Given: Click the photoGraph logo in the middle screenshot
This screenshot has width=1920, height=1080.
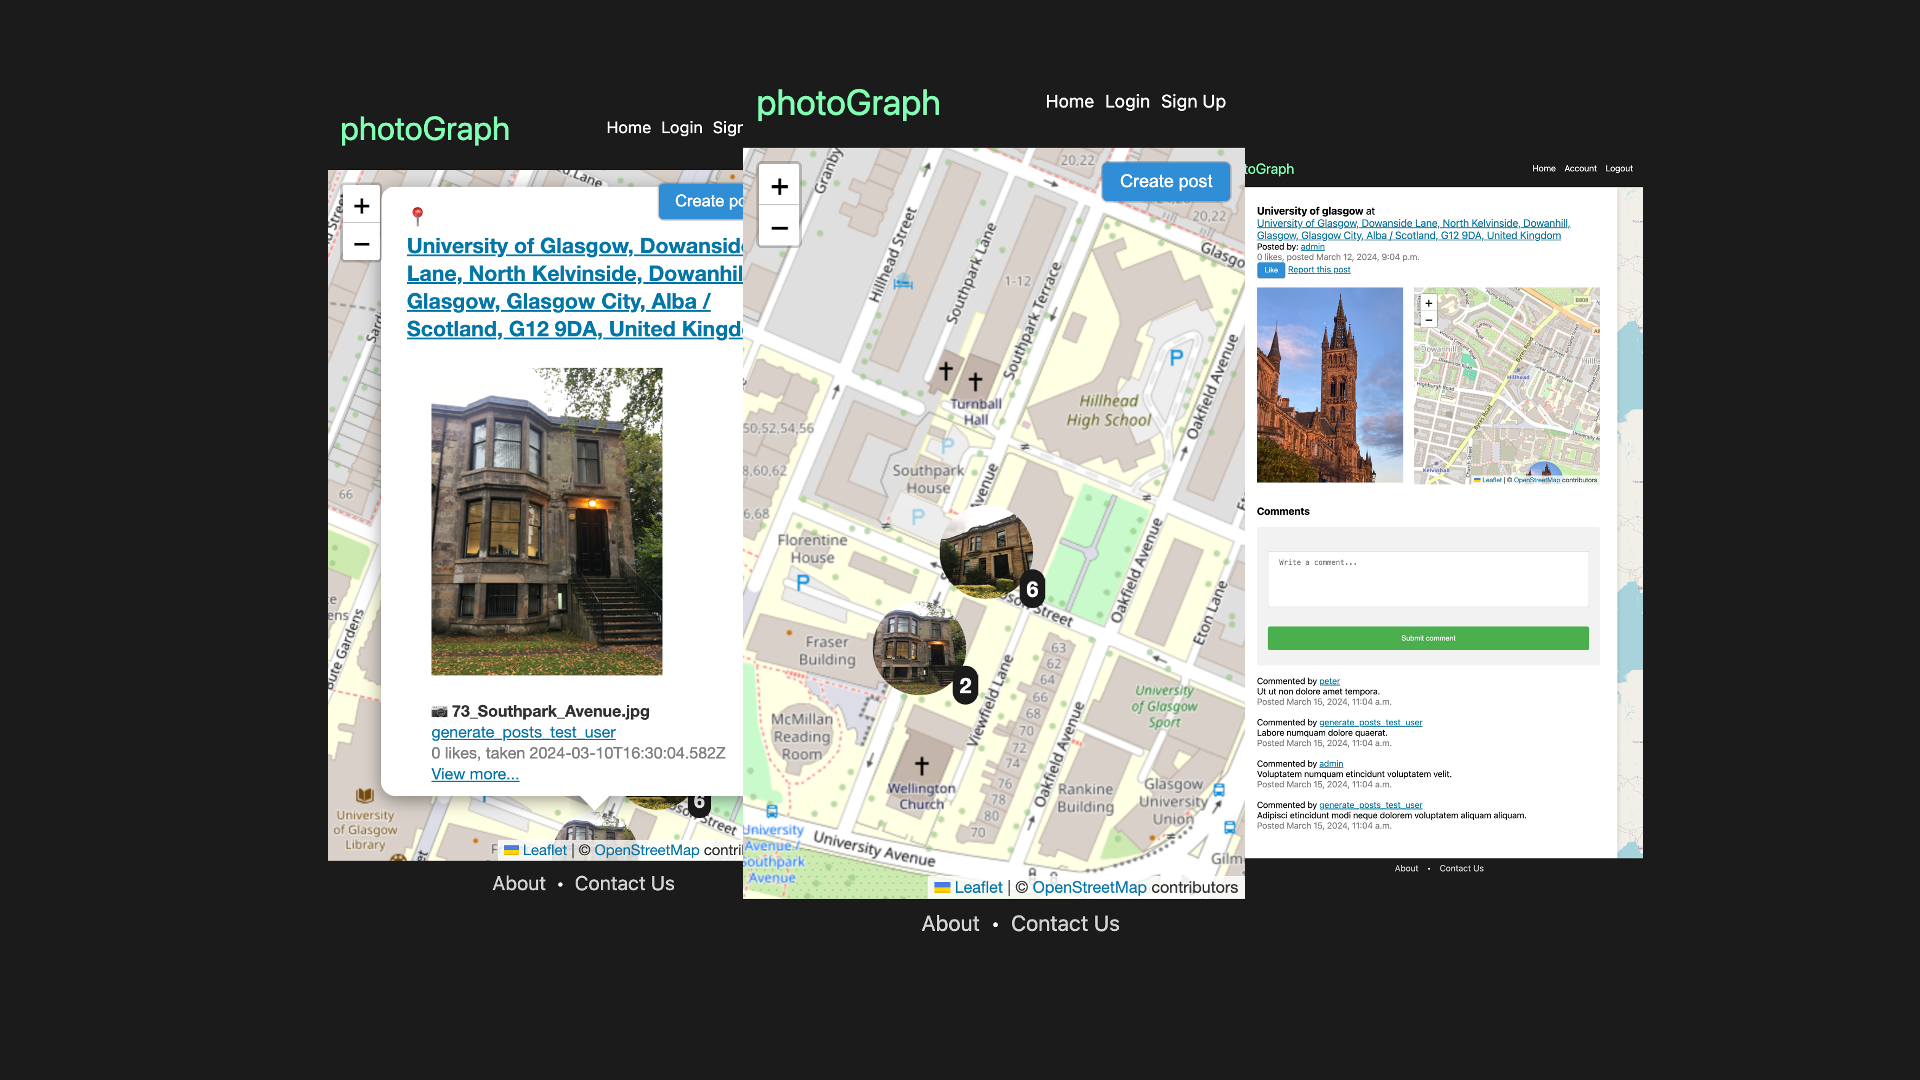Looking at the screenshot, I should [x=848, y=103].
